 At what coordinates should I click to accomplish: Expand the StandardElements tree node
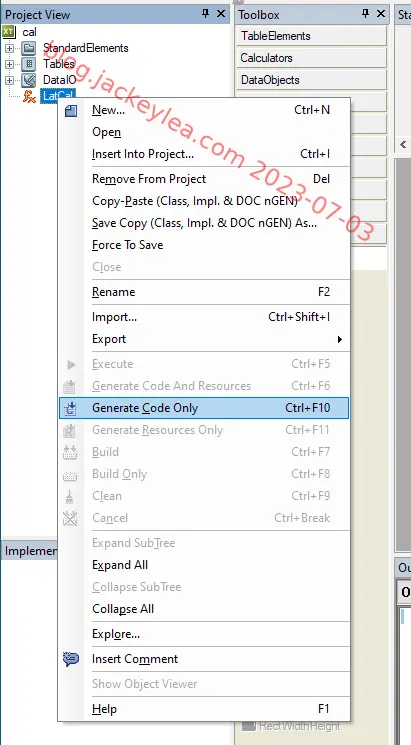(x=9, y=48)
